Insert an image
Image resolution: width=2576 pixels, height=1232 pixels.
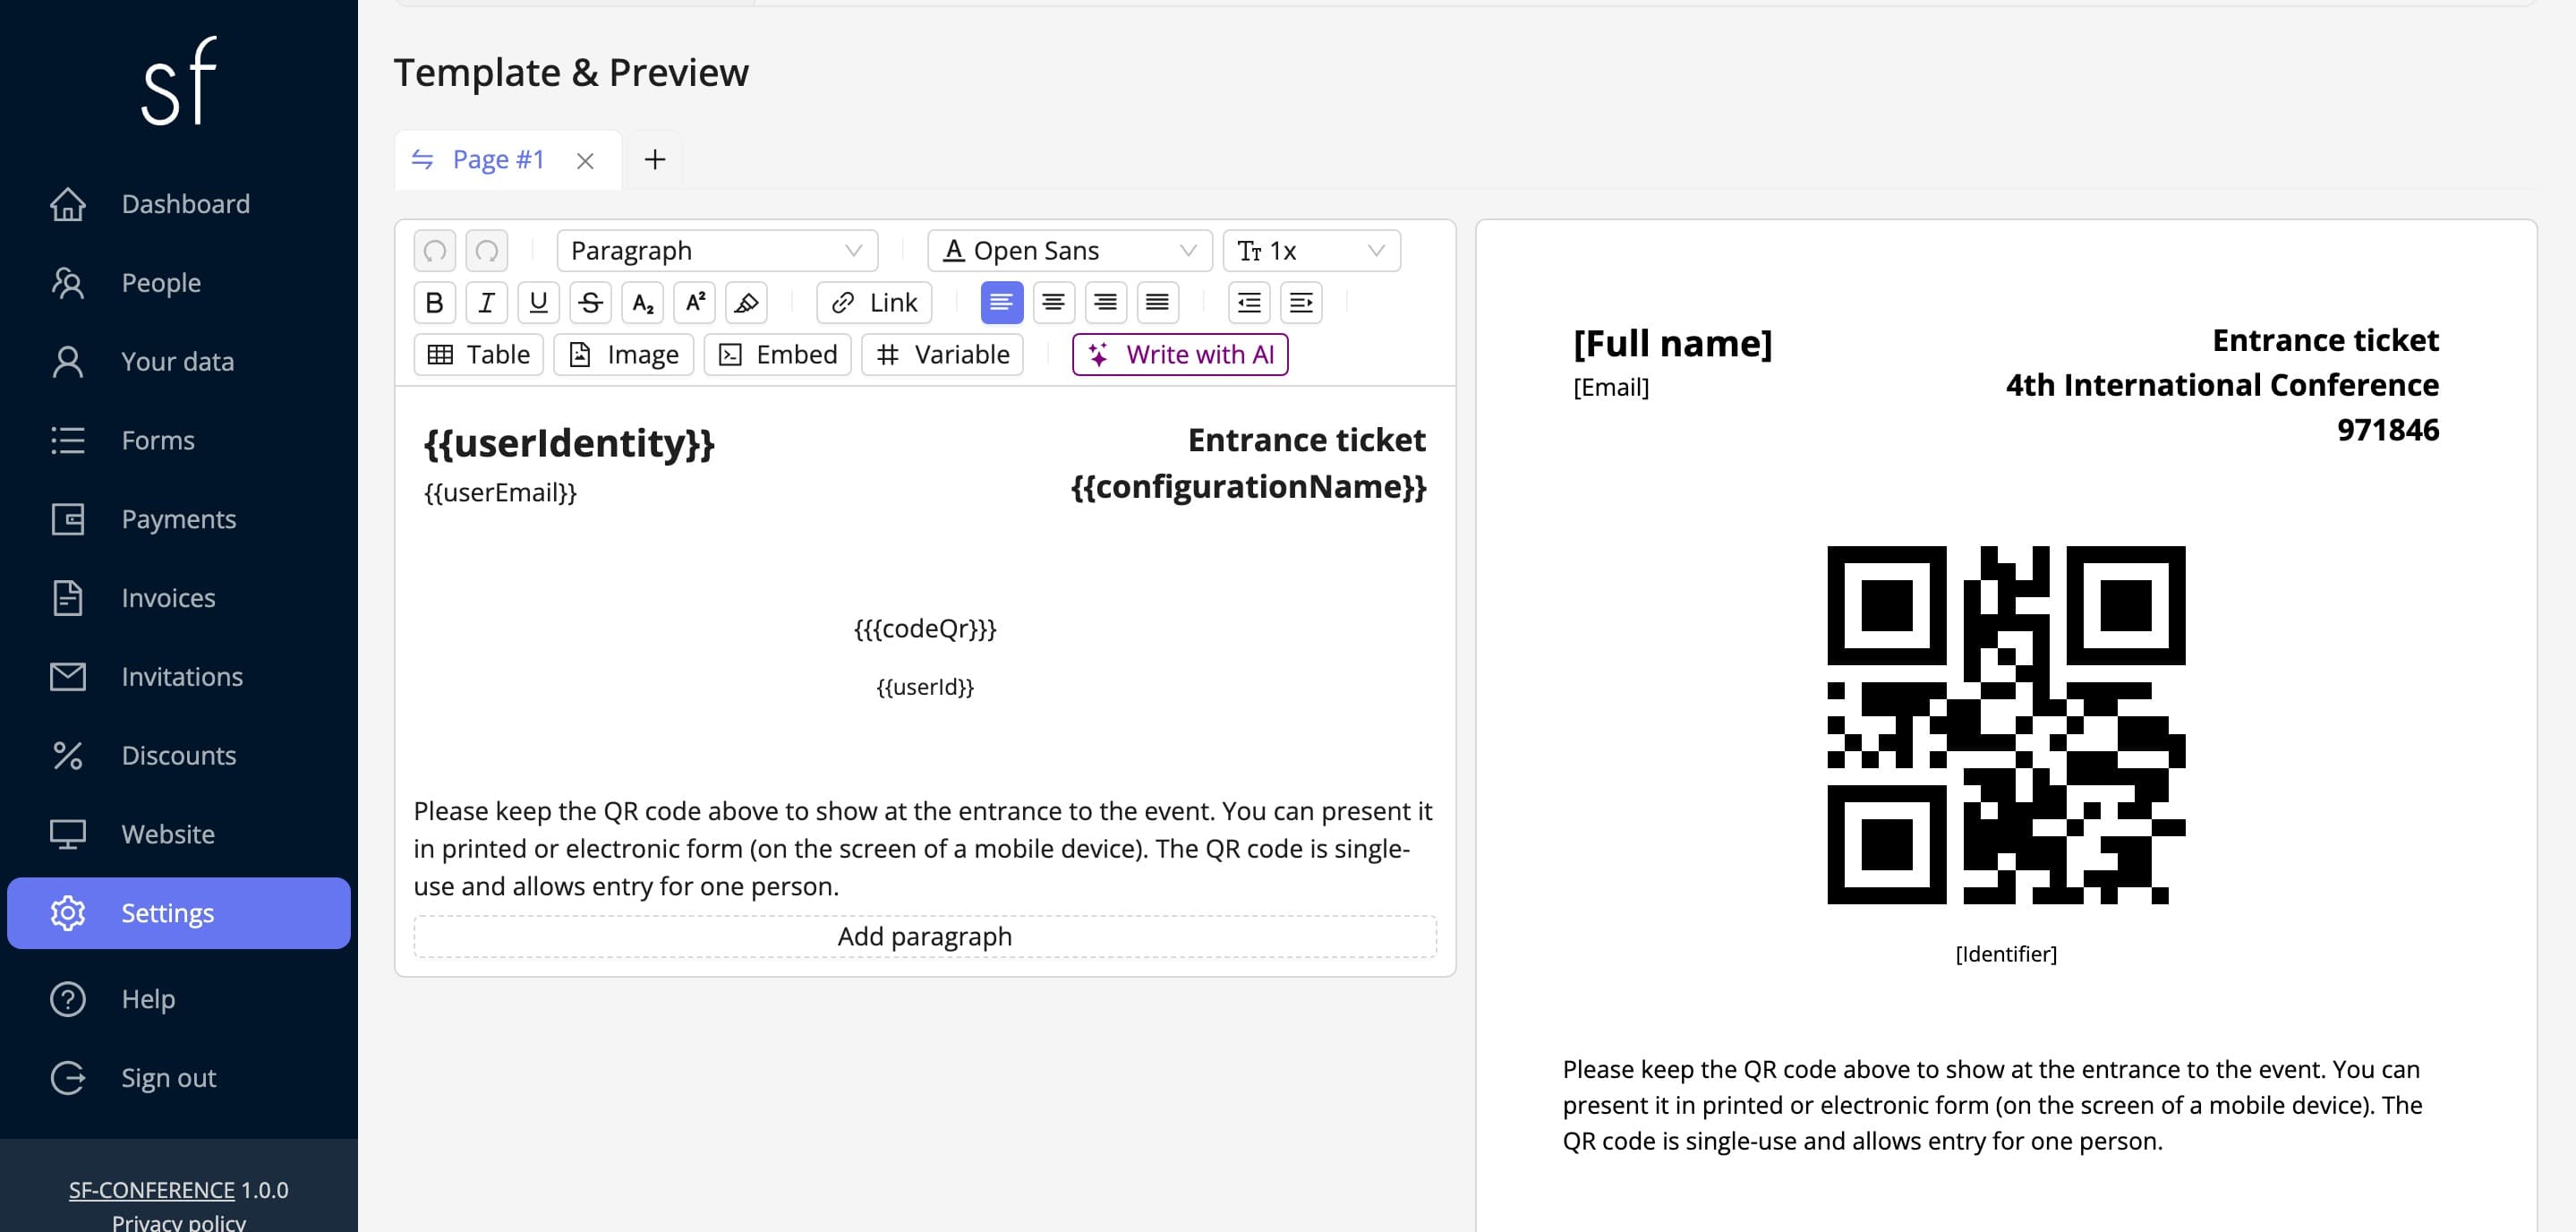(623, 354)
